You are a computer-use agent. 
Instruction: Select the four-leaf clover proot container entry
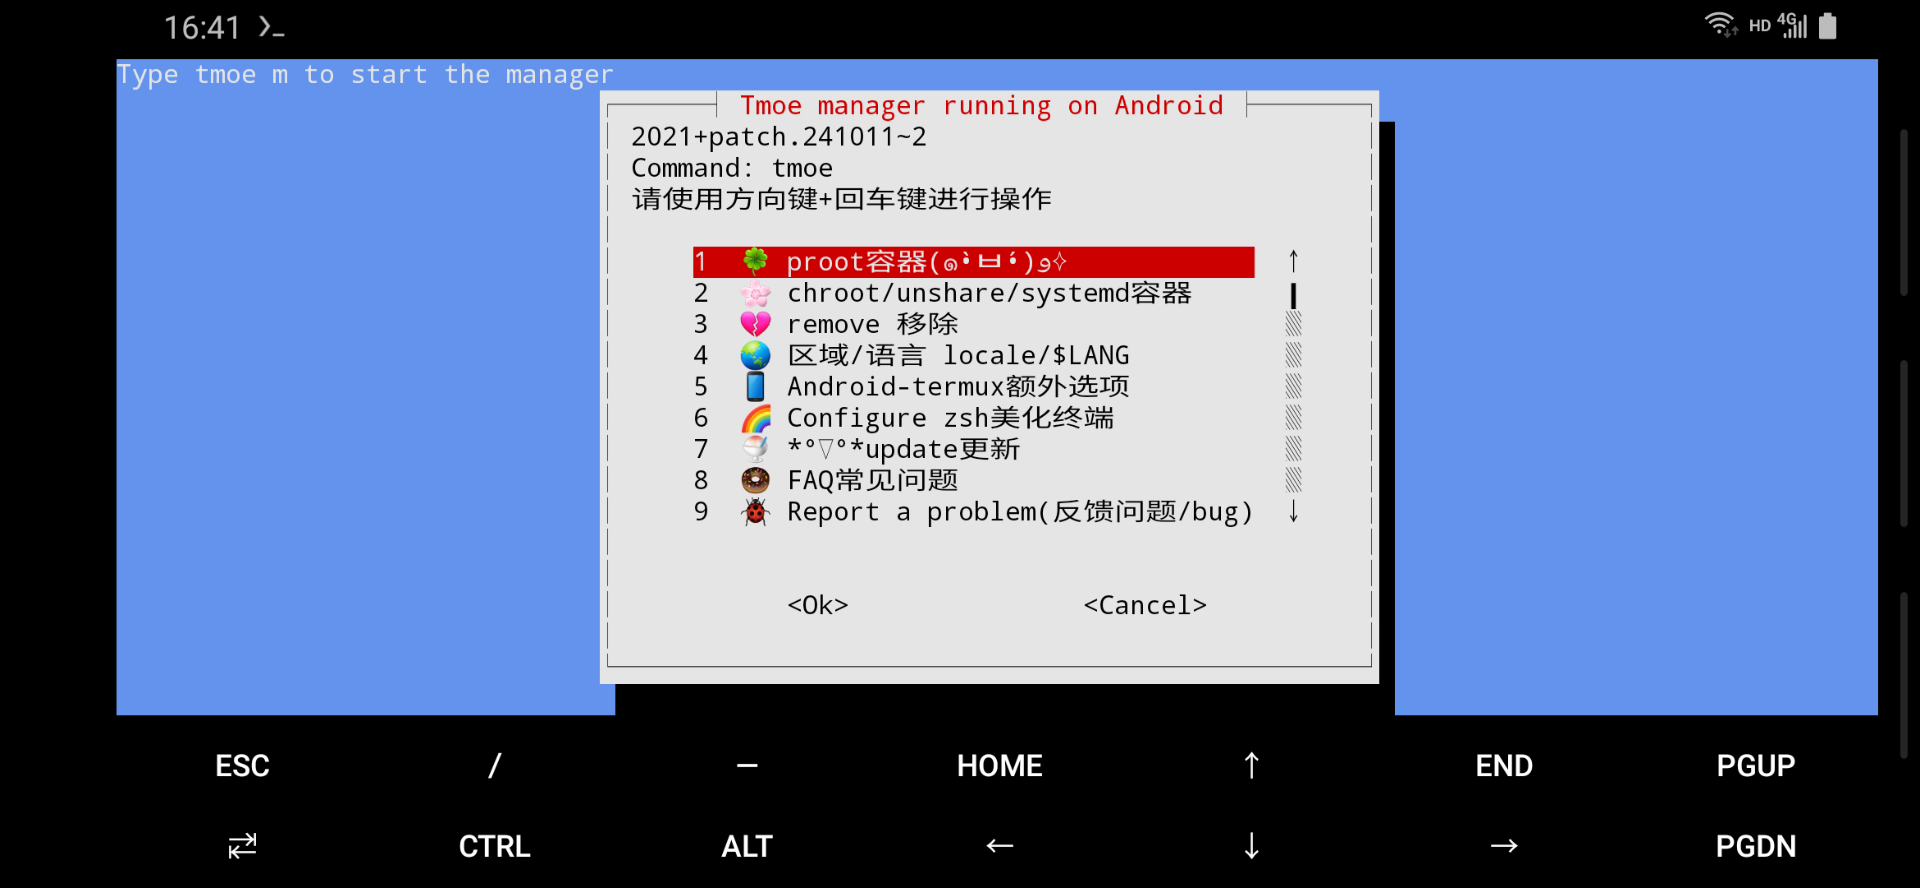[x=973, y=262]
